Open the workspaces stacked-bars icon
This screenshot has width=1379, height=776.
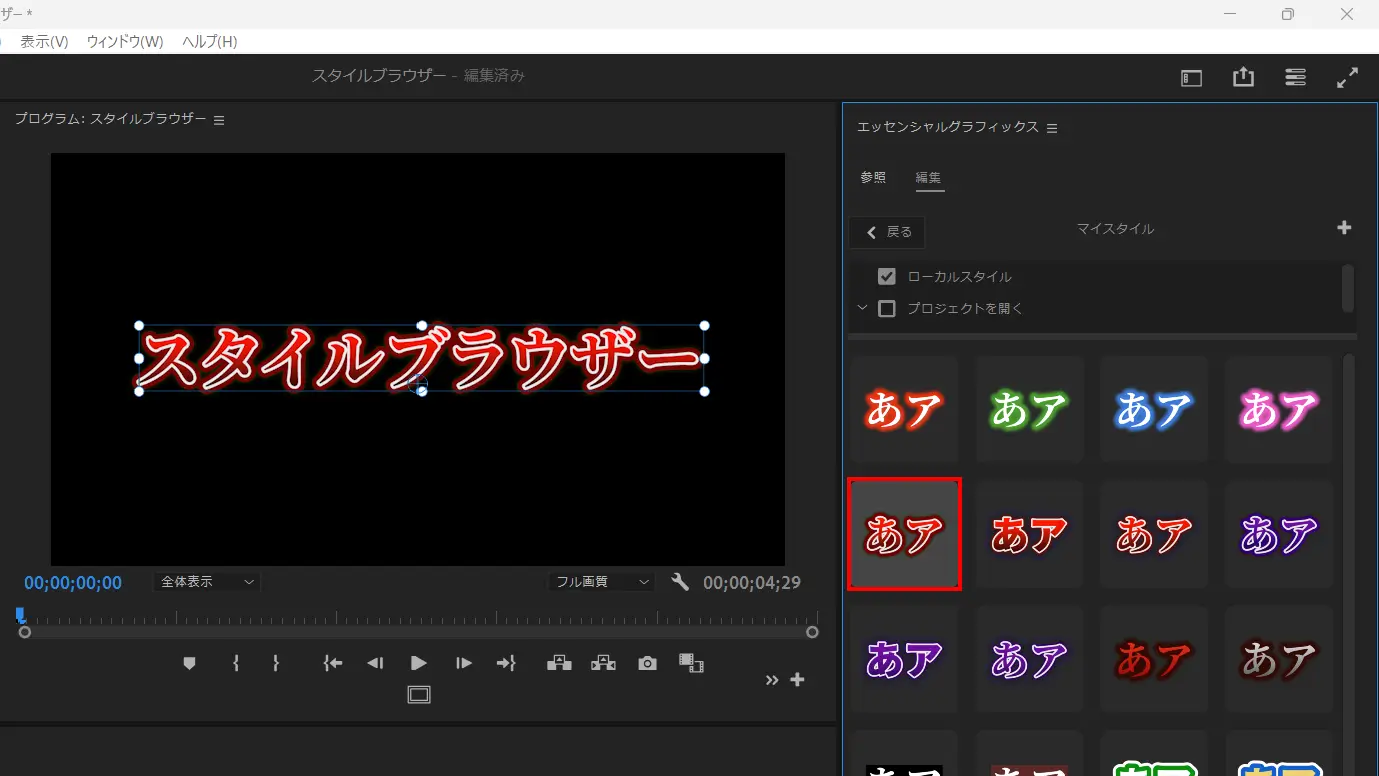point(1295,77)
